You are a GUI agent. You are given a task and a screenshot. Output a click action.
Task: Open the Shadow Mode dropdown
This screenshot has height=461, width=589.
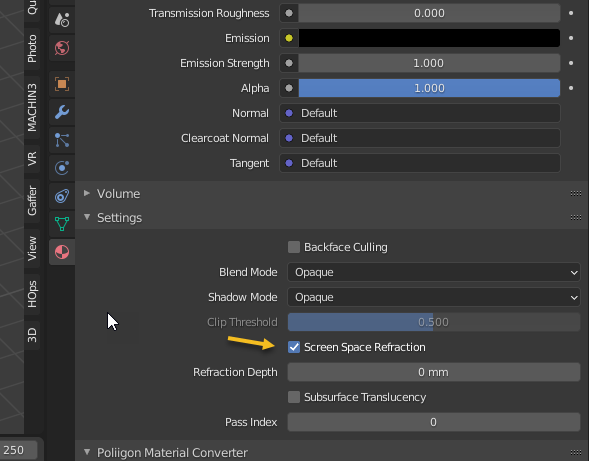(x=434, y=297)
